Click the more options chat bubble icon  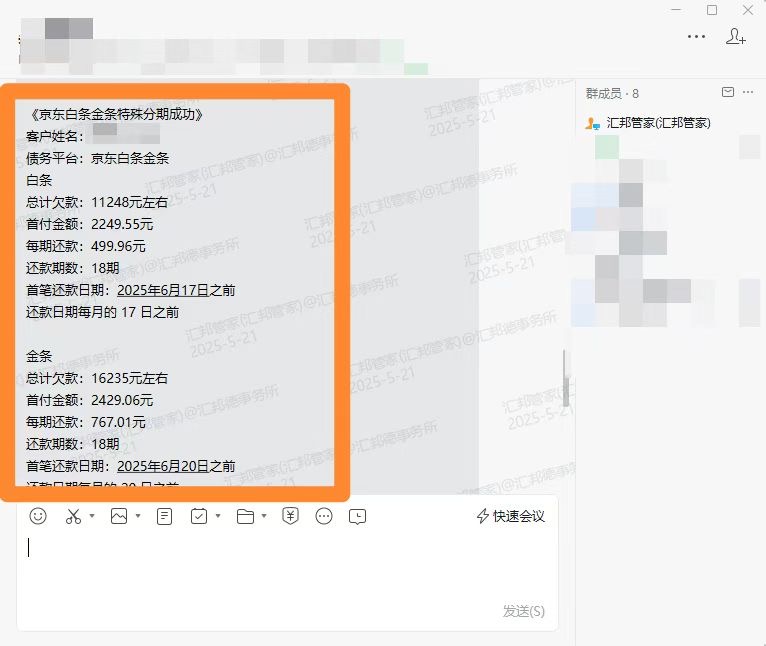tap(324, 516)
